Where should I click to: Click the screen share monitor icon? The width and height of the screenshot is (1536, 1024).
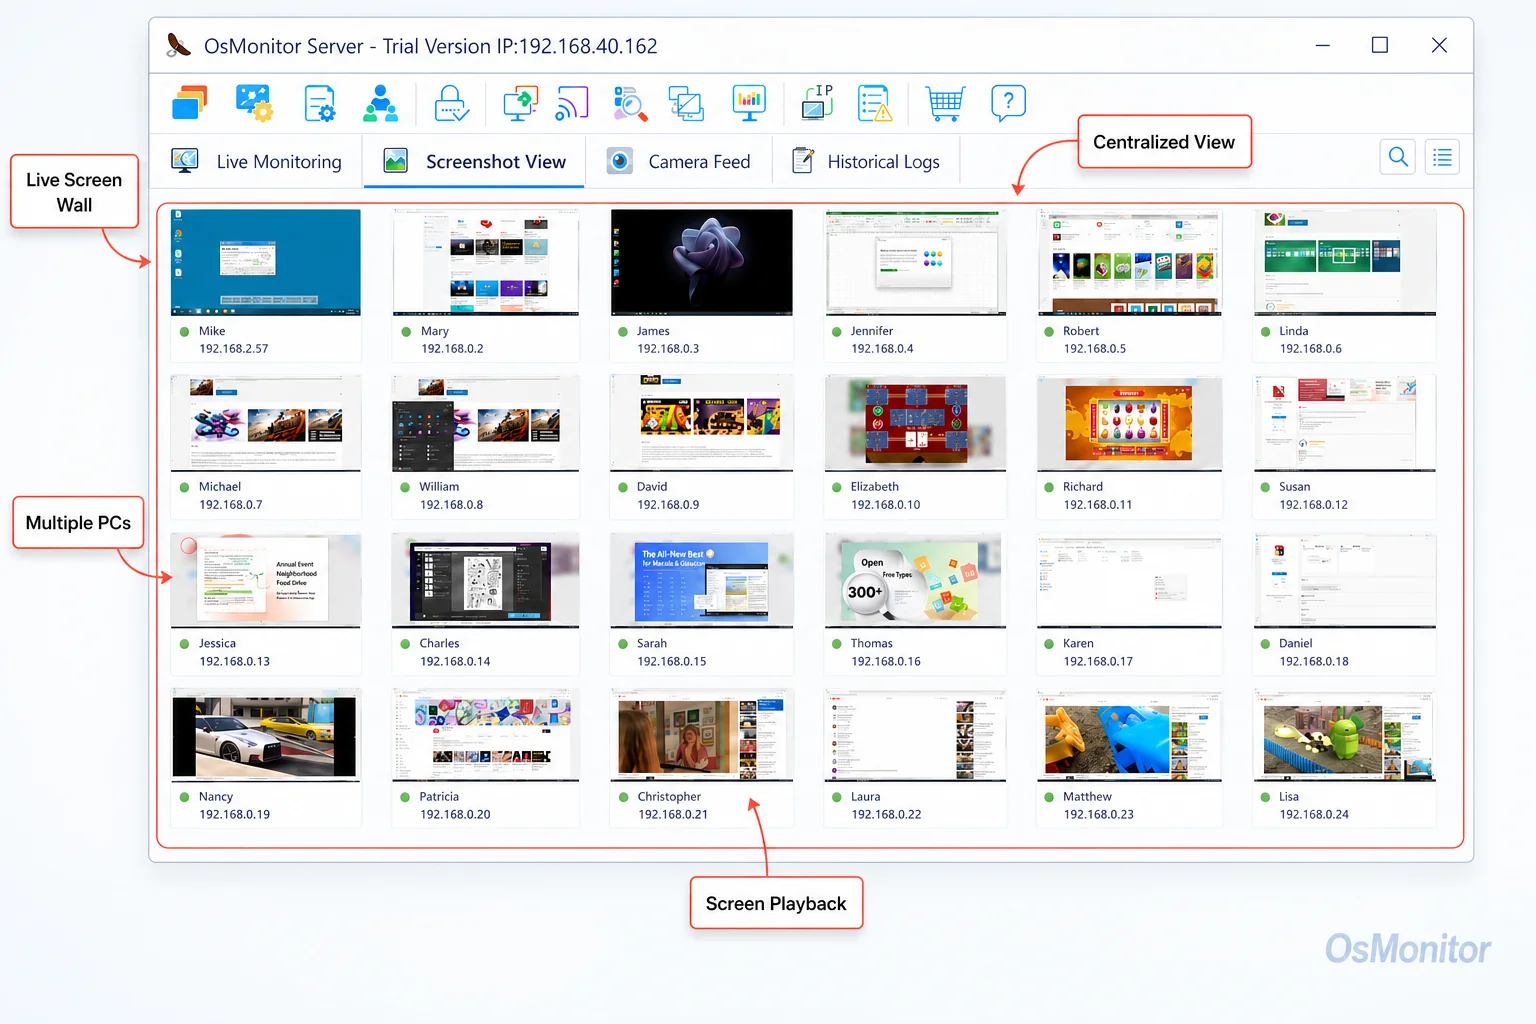point(520,103)
